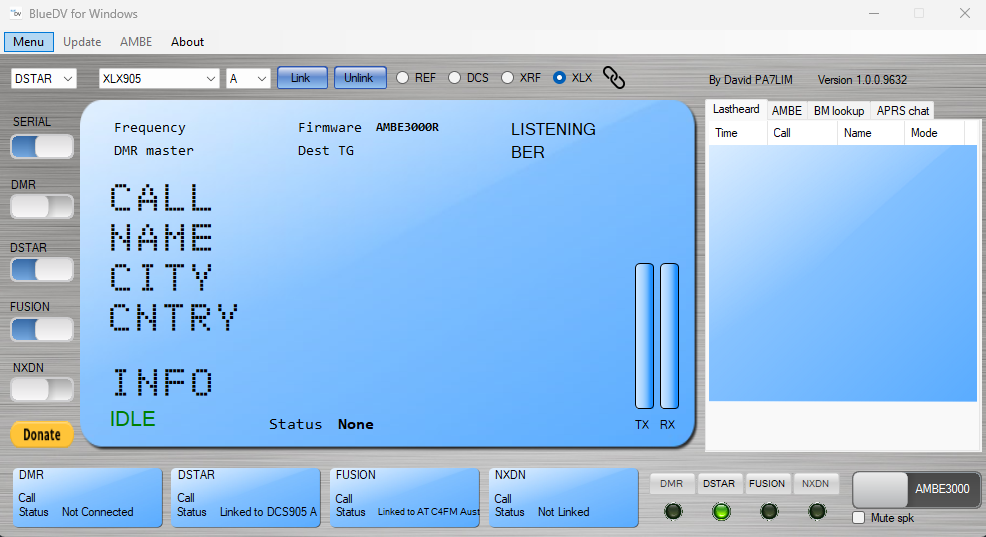The height and width of the screenshot is (537, 986).
Task: Click the large CNTRY display text
Action: pos(174,317)
